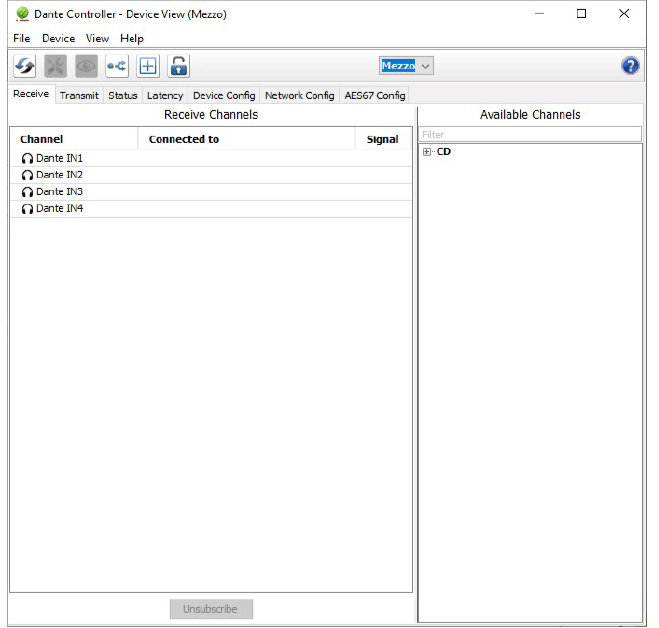Click the Refresh device toolbar icon

(x=24, y=66)
